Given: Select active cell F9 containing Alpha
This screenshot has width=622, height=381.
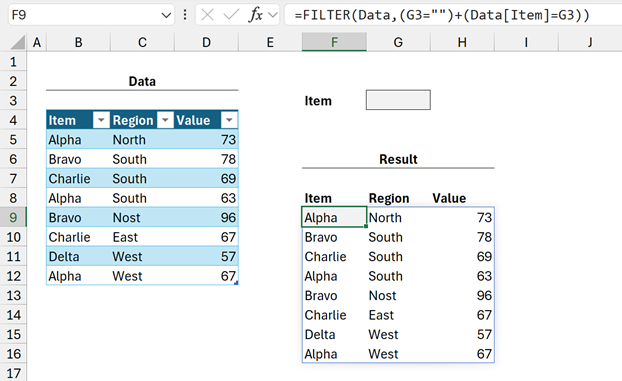Looking at the screenshot, I should pyautogui.click(x=334, y=217).
